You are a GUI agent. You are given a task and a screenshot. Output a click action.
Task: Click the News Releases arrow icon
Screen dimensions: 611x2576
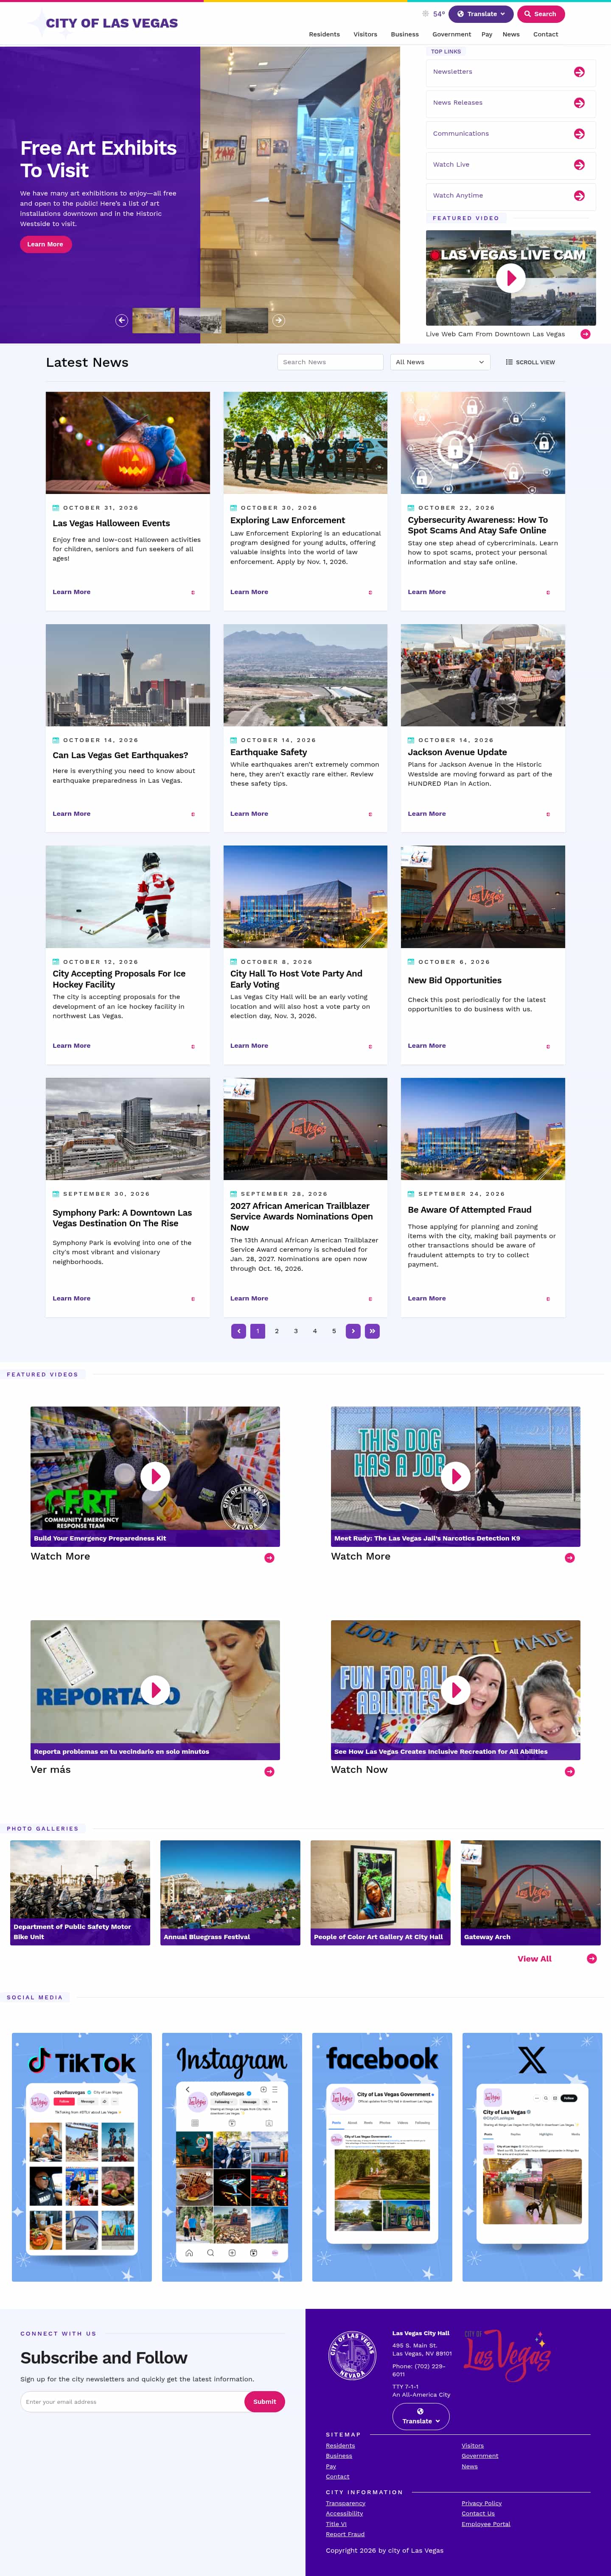[x=579, y=103]
